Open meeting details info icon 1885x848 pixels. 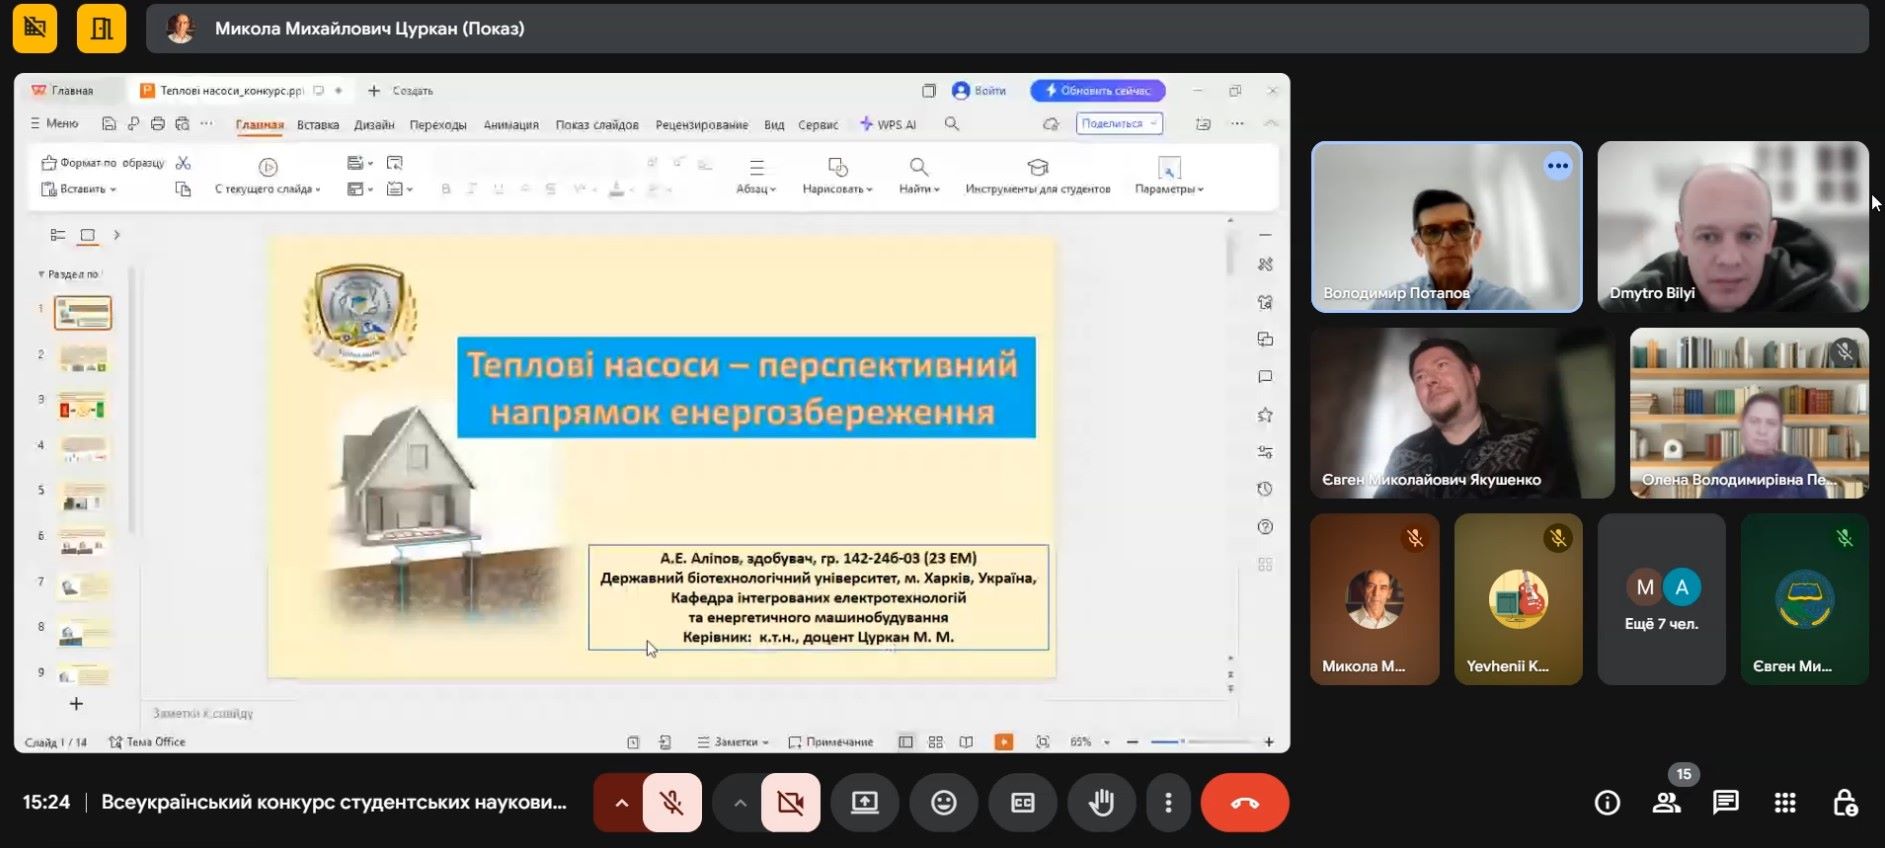1607,803
